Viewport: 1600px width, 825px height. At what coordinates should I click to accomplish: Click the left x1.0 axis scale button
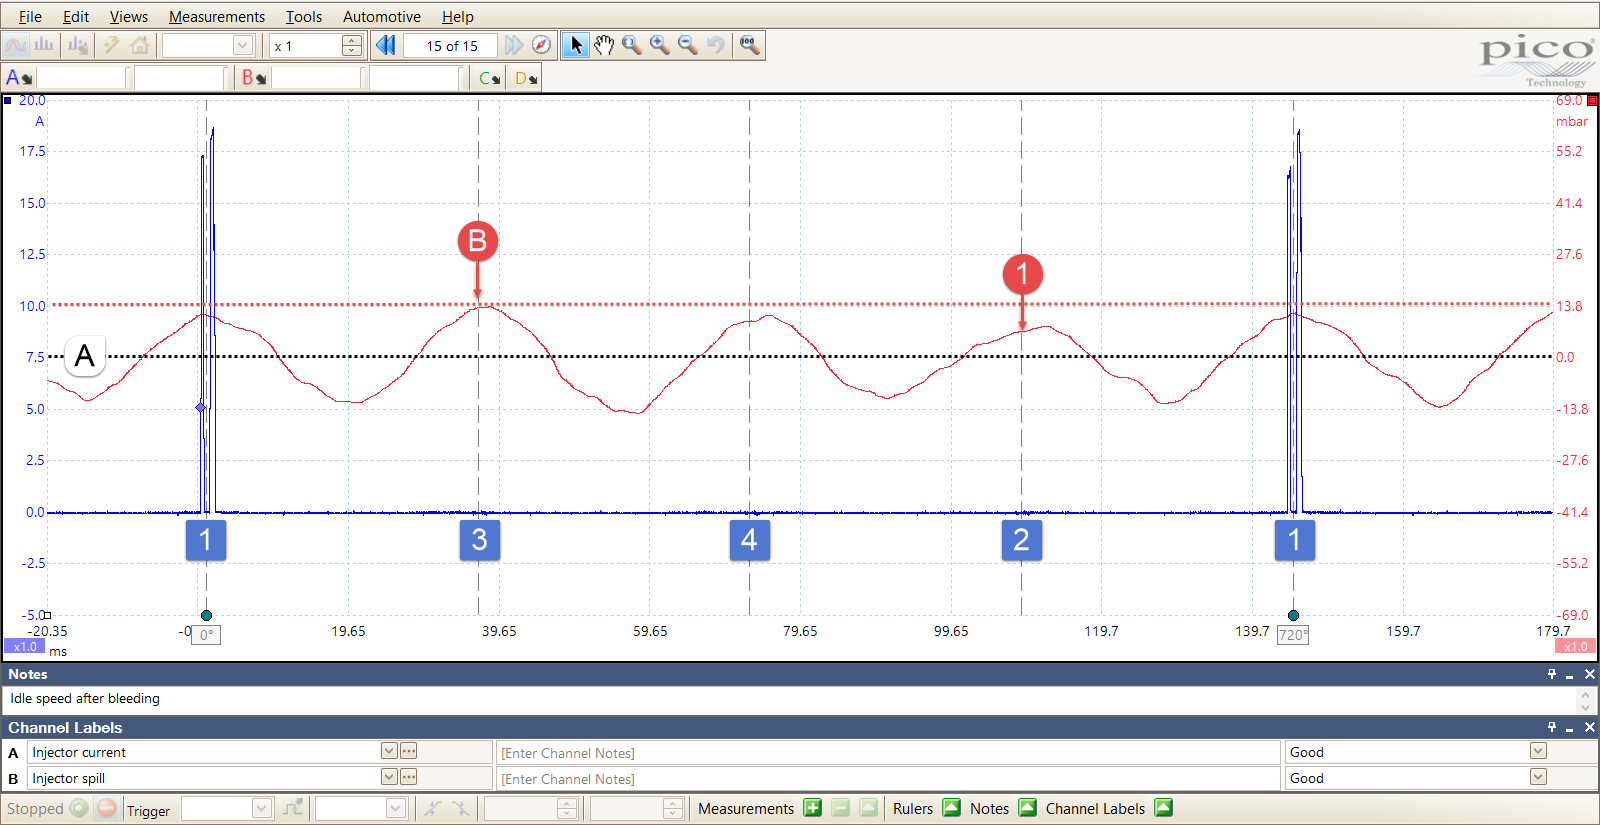click(25, 647)
